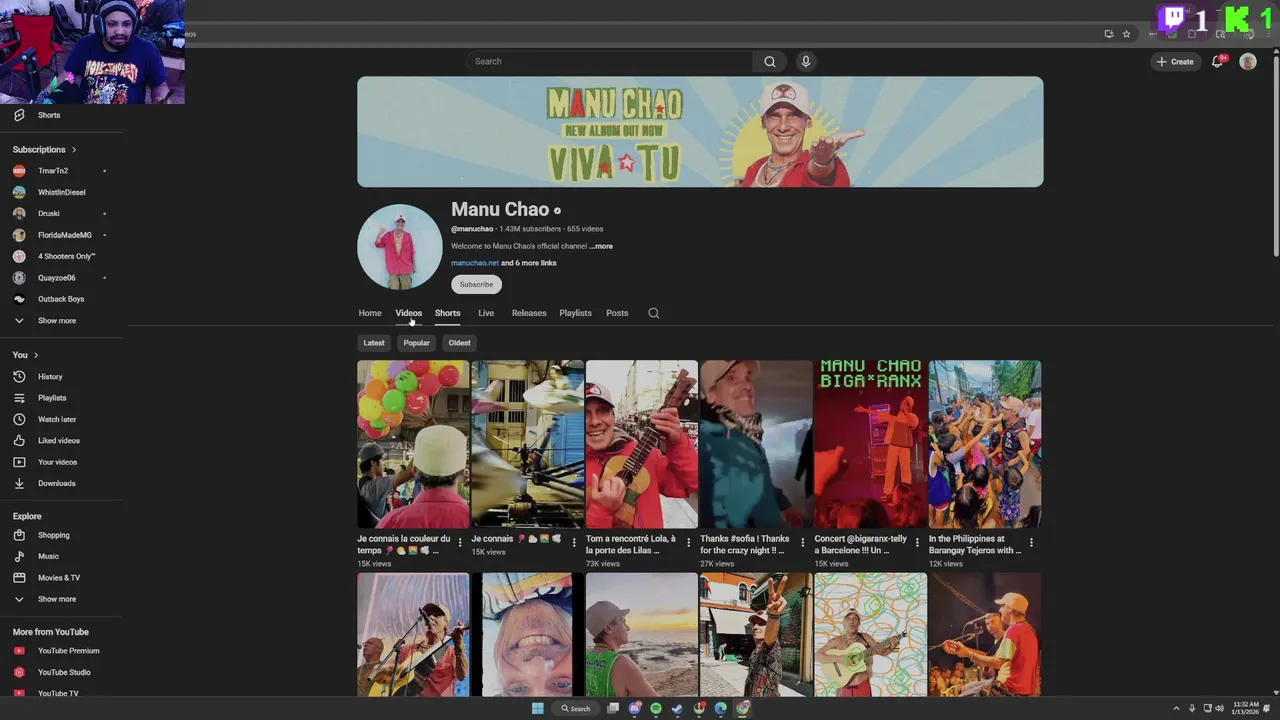Open options menu for 'Je connais la couleur' short
Screen dimensions: 1280x720
coord(460,542)
